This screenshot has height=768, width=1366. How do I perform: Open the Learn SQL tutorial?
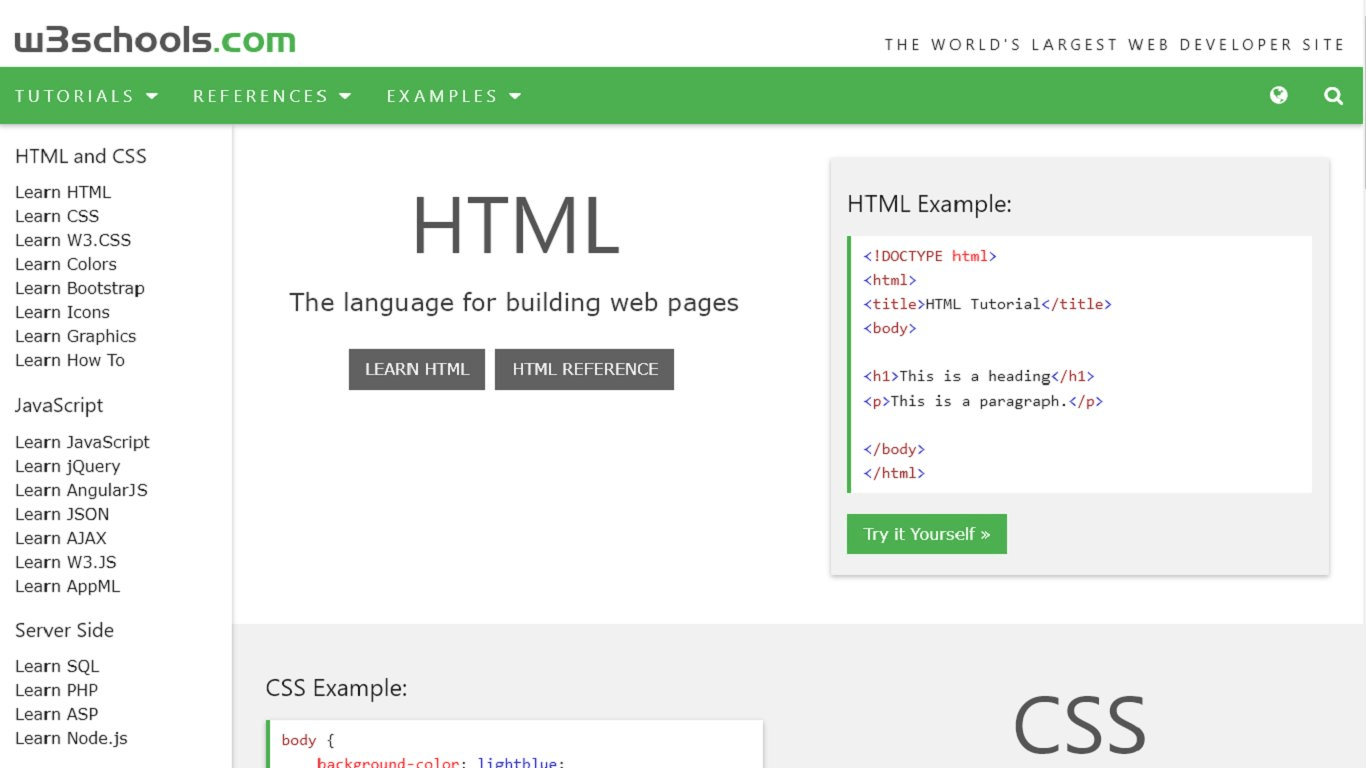click(x=57, y=666)
